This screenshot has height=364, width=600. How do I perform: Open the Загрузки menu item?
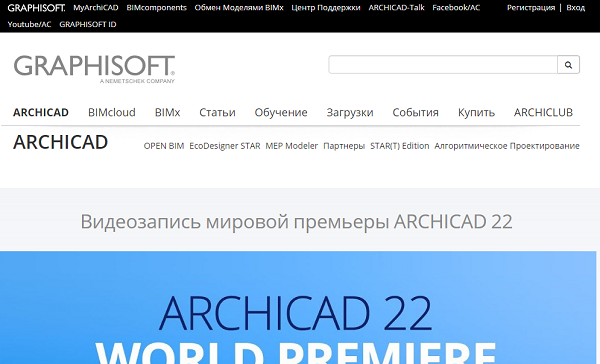pyautogui.click(x=350, y=113)
